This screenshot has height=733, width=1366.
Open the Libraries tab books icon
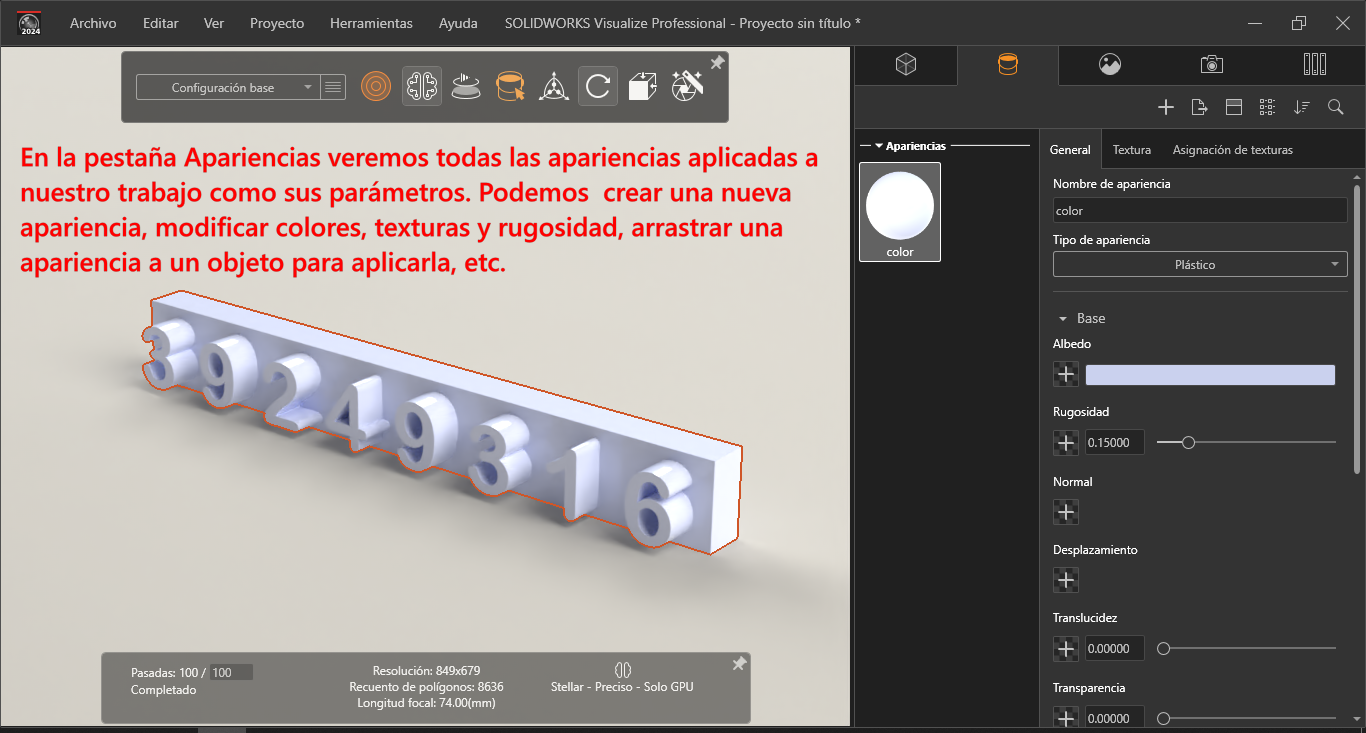(x=1315, y=65)
